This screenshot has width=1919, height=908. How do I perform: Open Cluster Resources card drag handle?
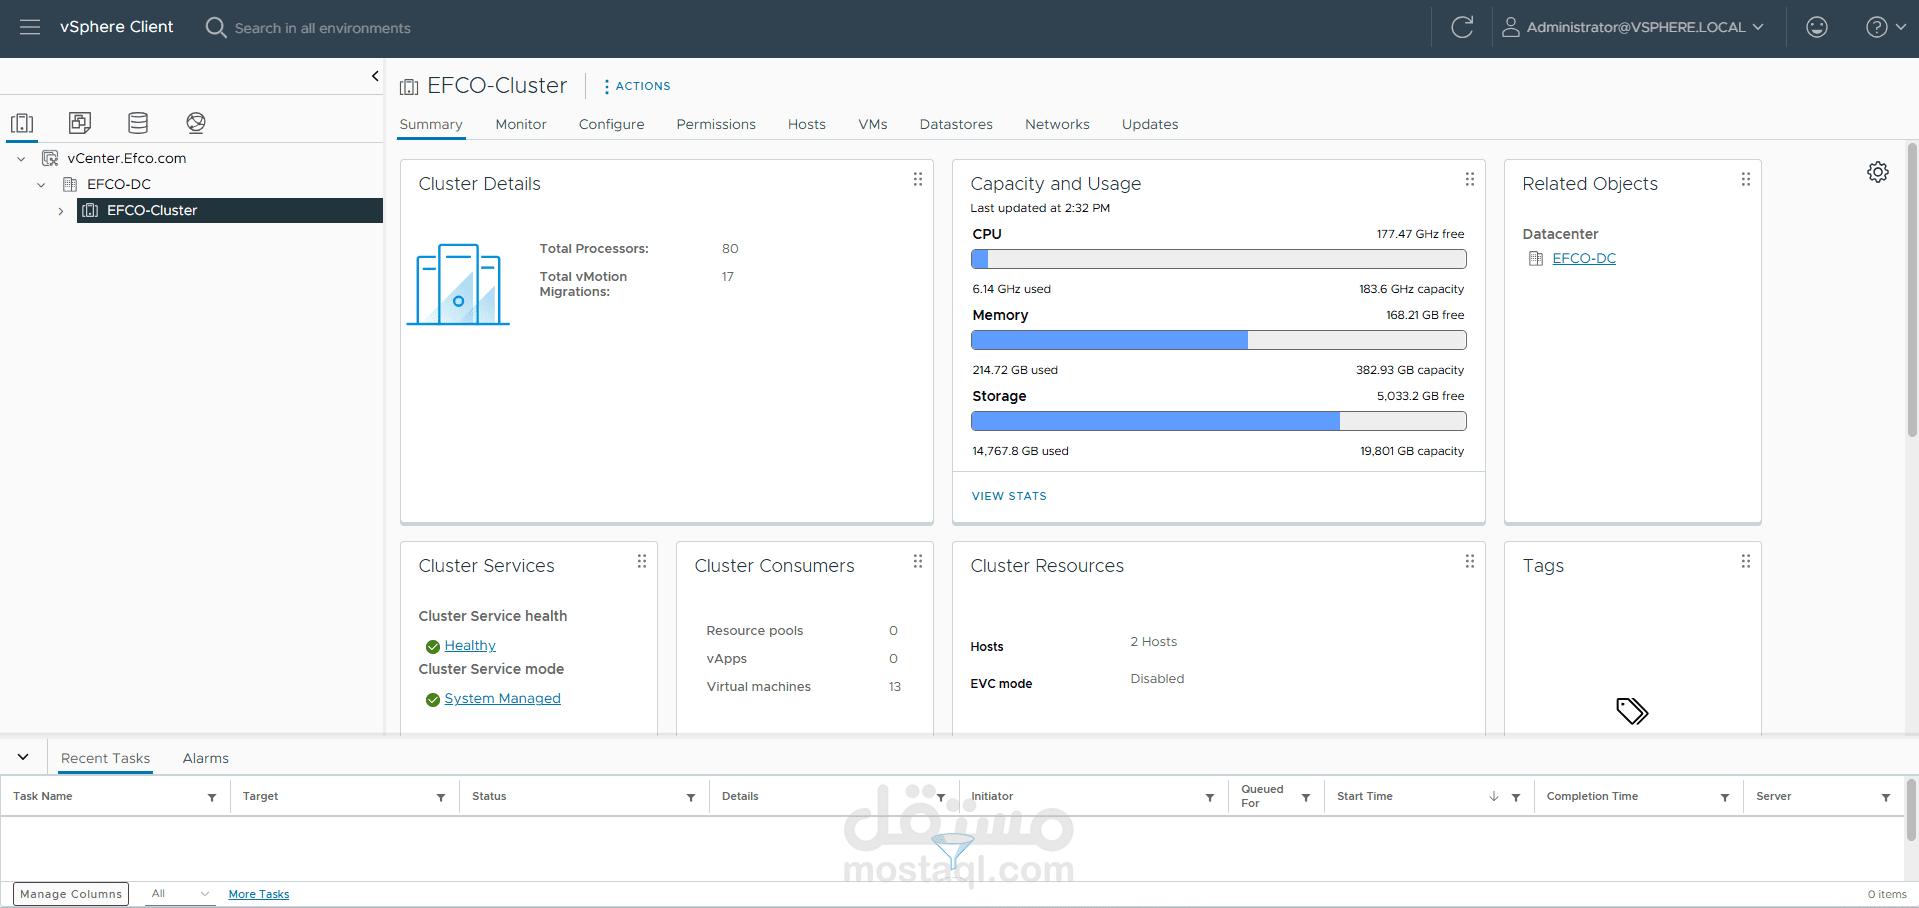coord(1469,561)
